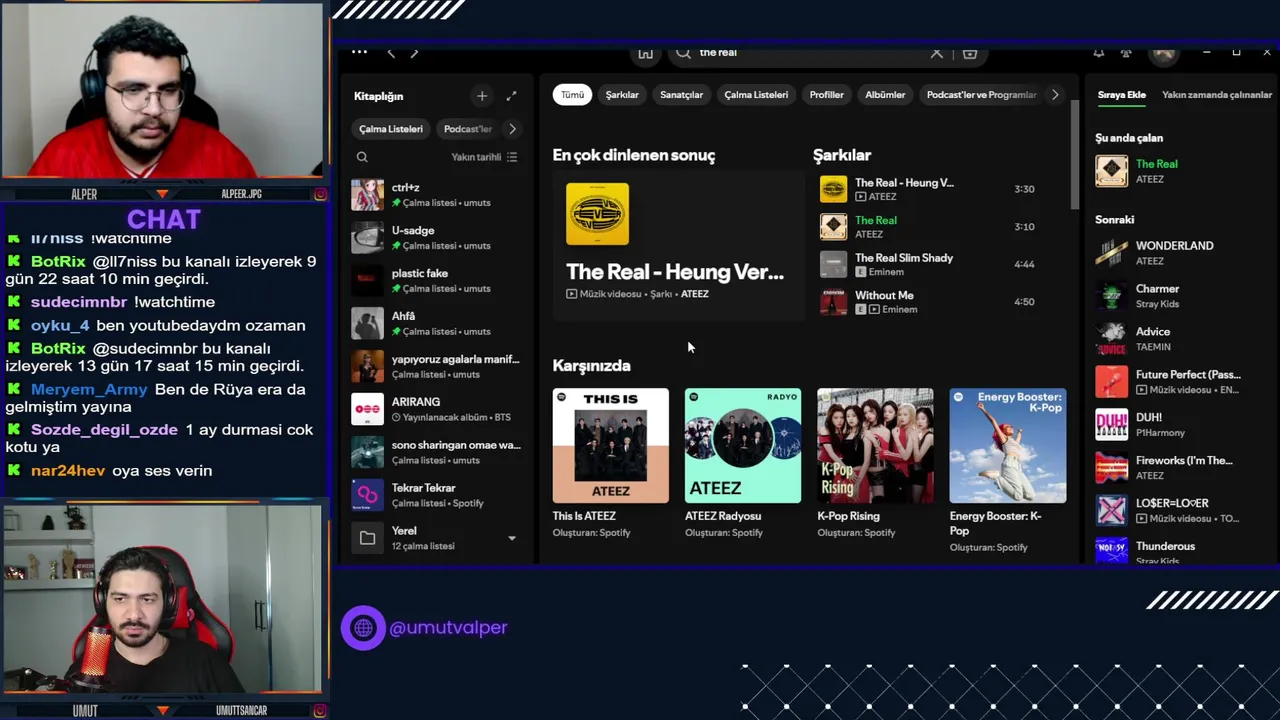Open the Browse icon beside search

click(969, 53)
